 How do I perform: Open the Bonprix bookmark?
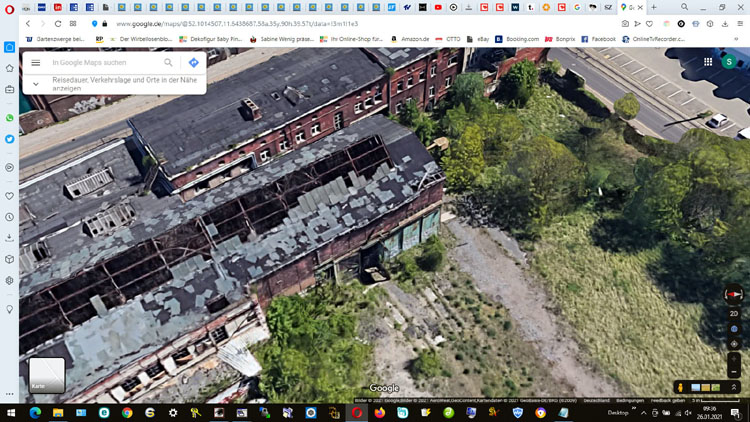tap(560, 39)
